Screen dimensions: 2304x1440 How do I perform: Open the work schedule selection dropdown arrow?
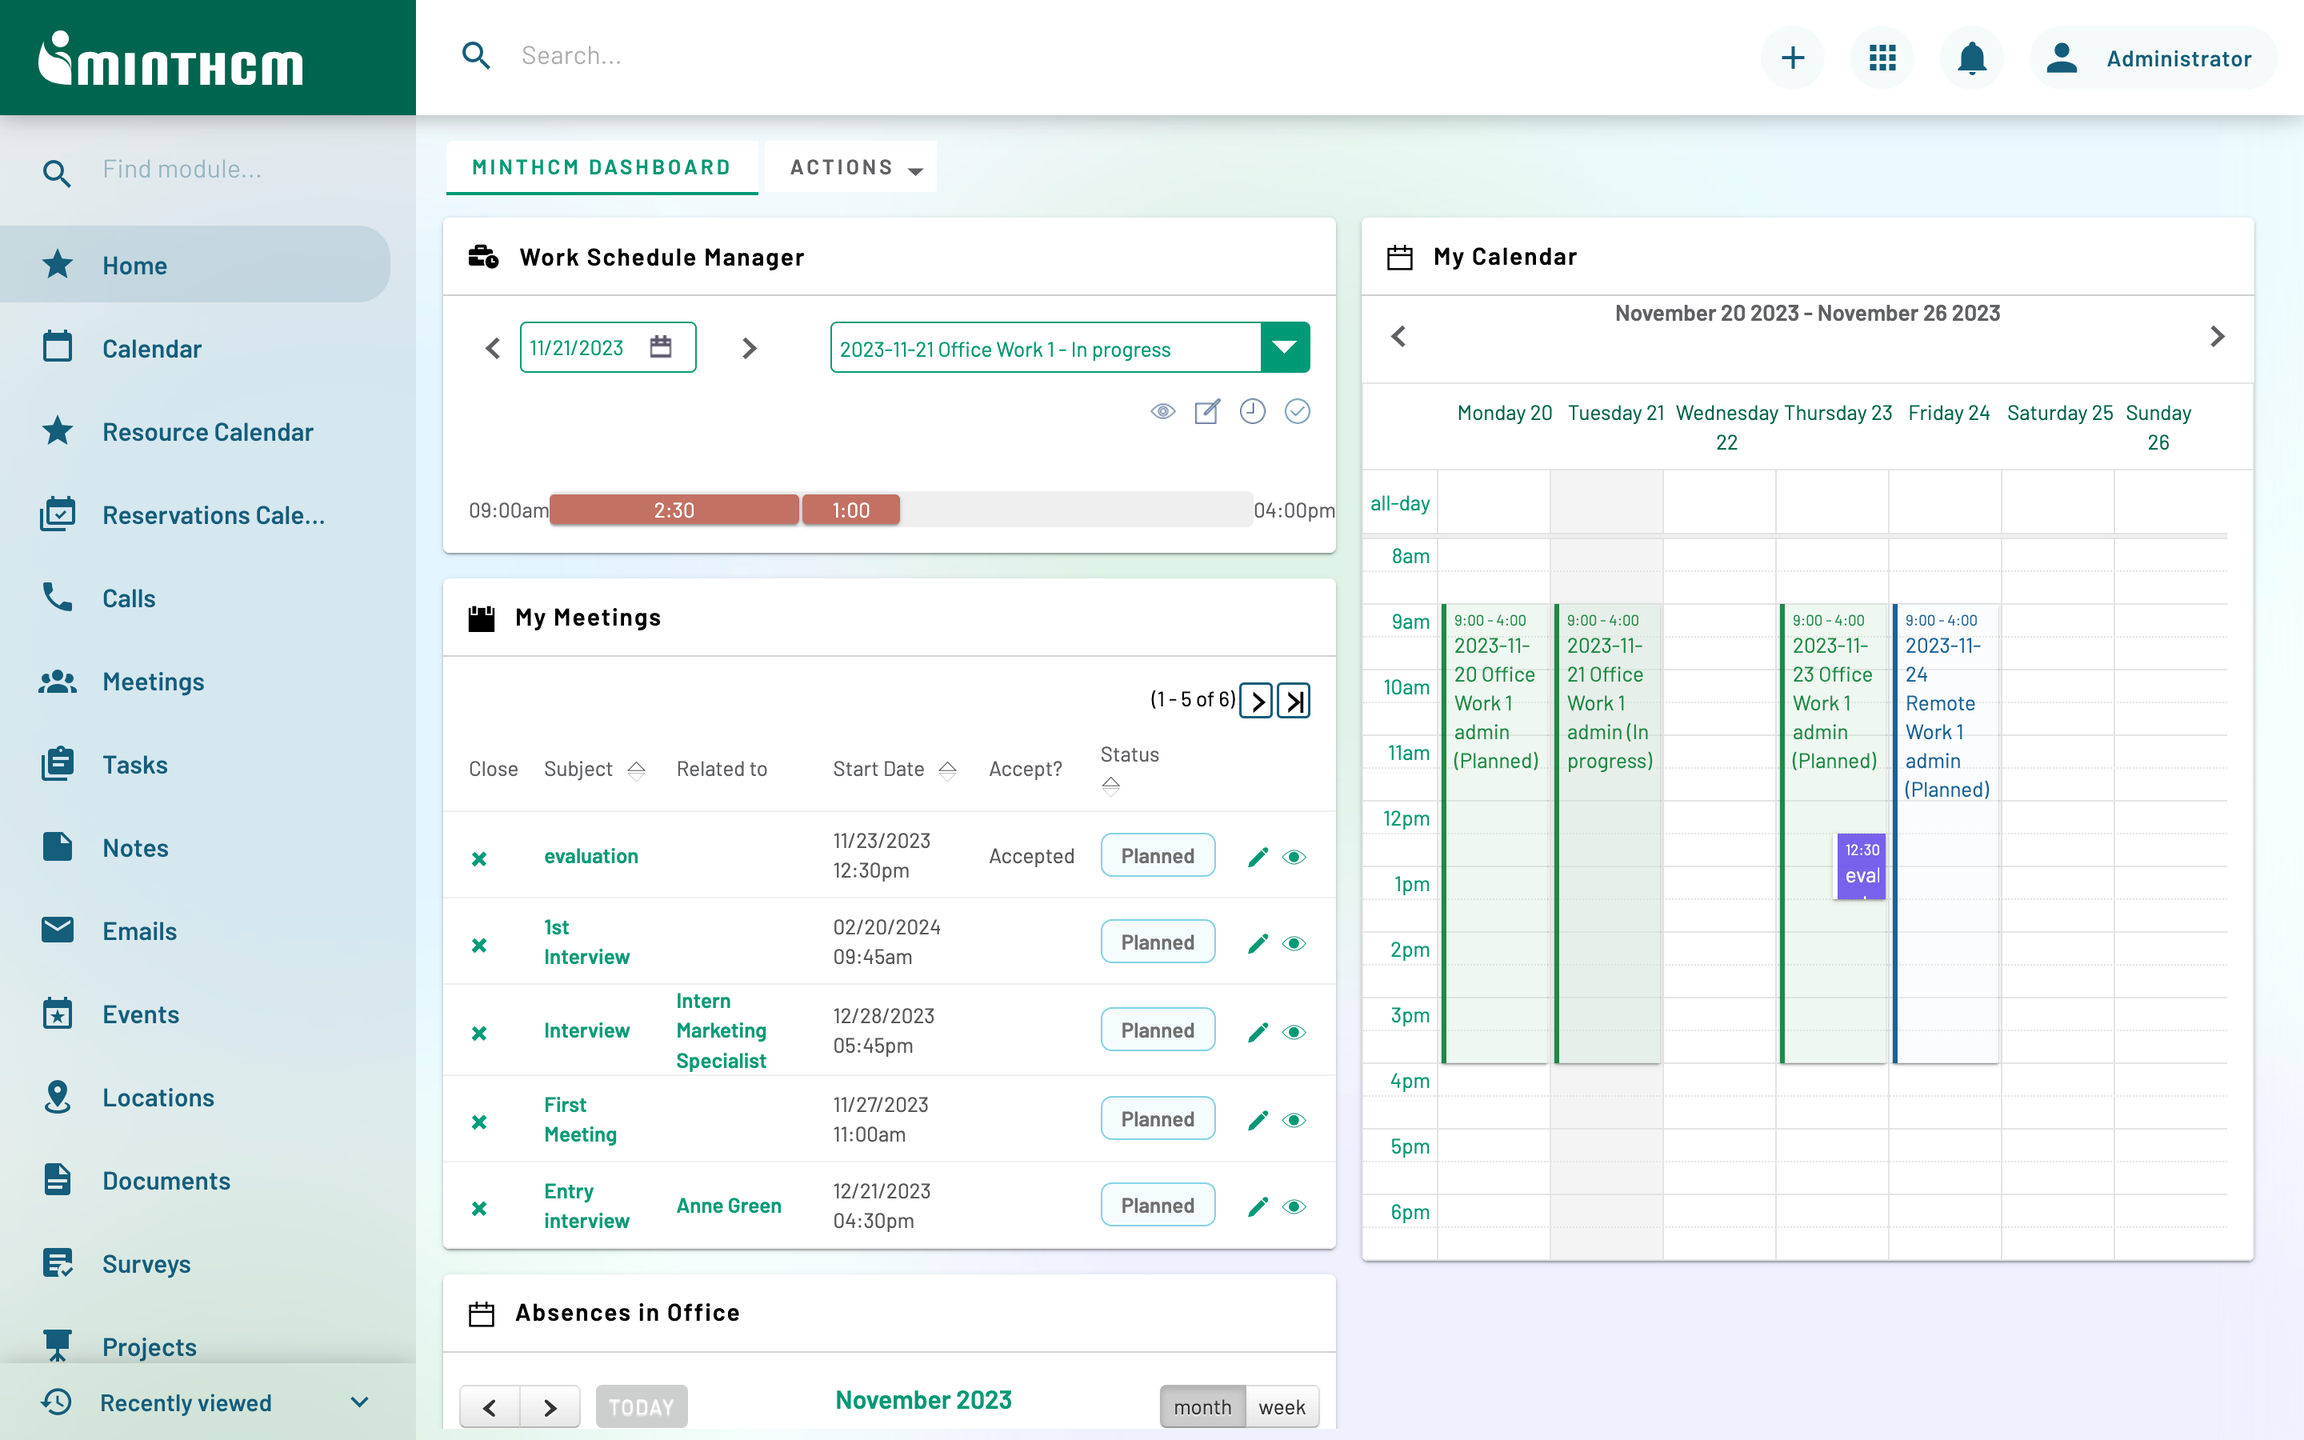(1285, 348)
